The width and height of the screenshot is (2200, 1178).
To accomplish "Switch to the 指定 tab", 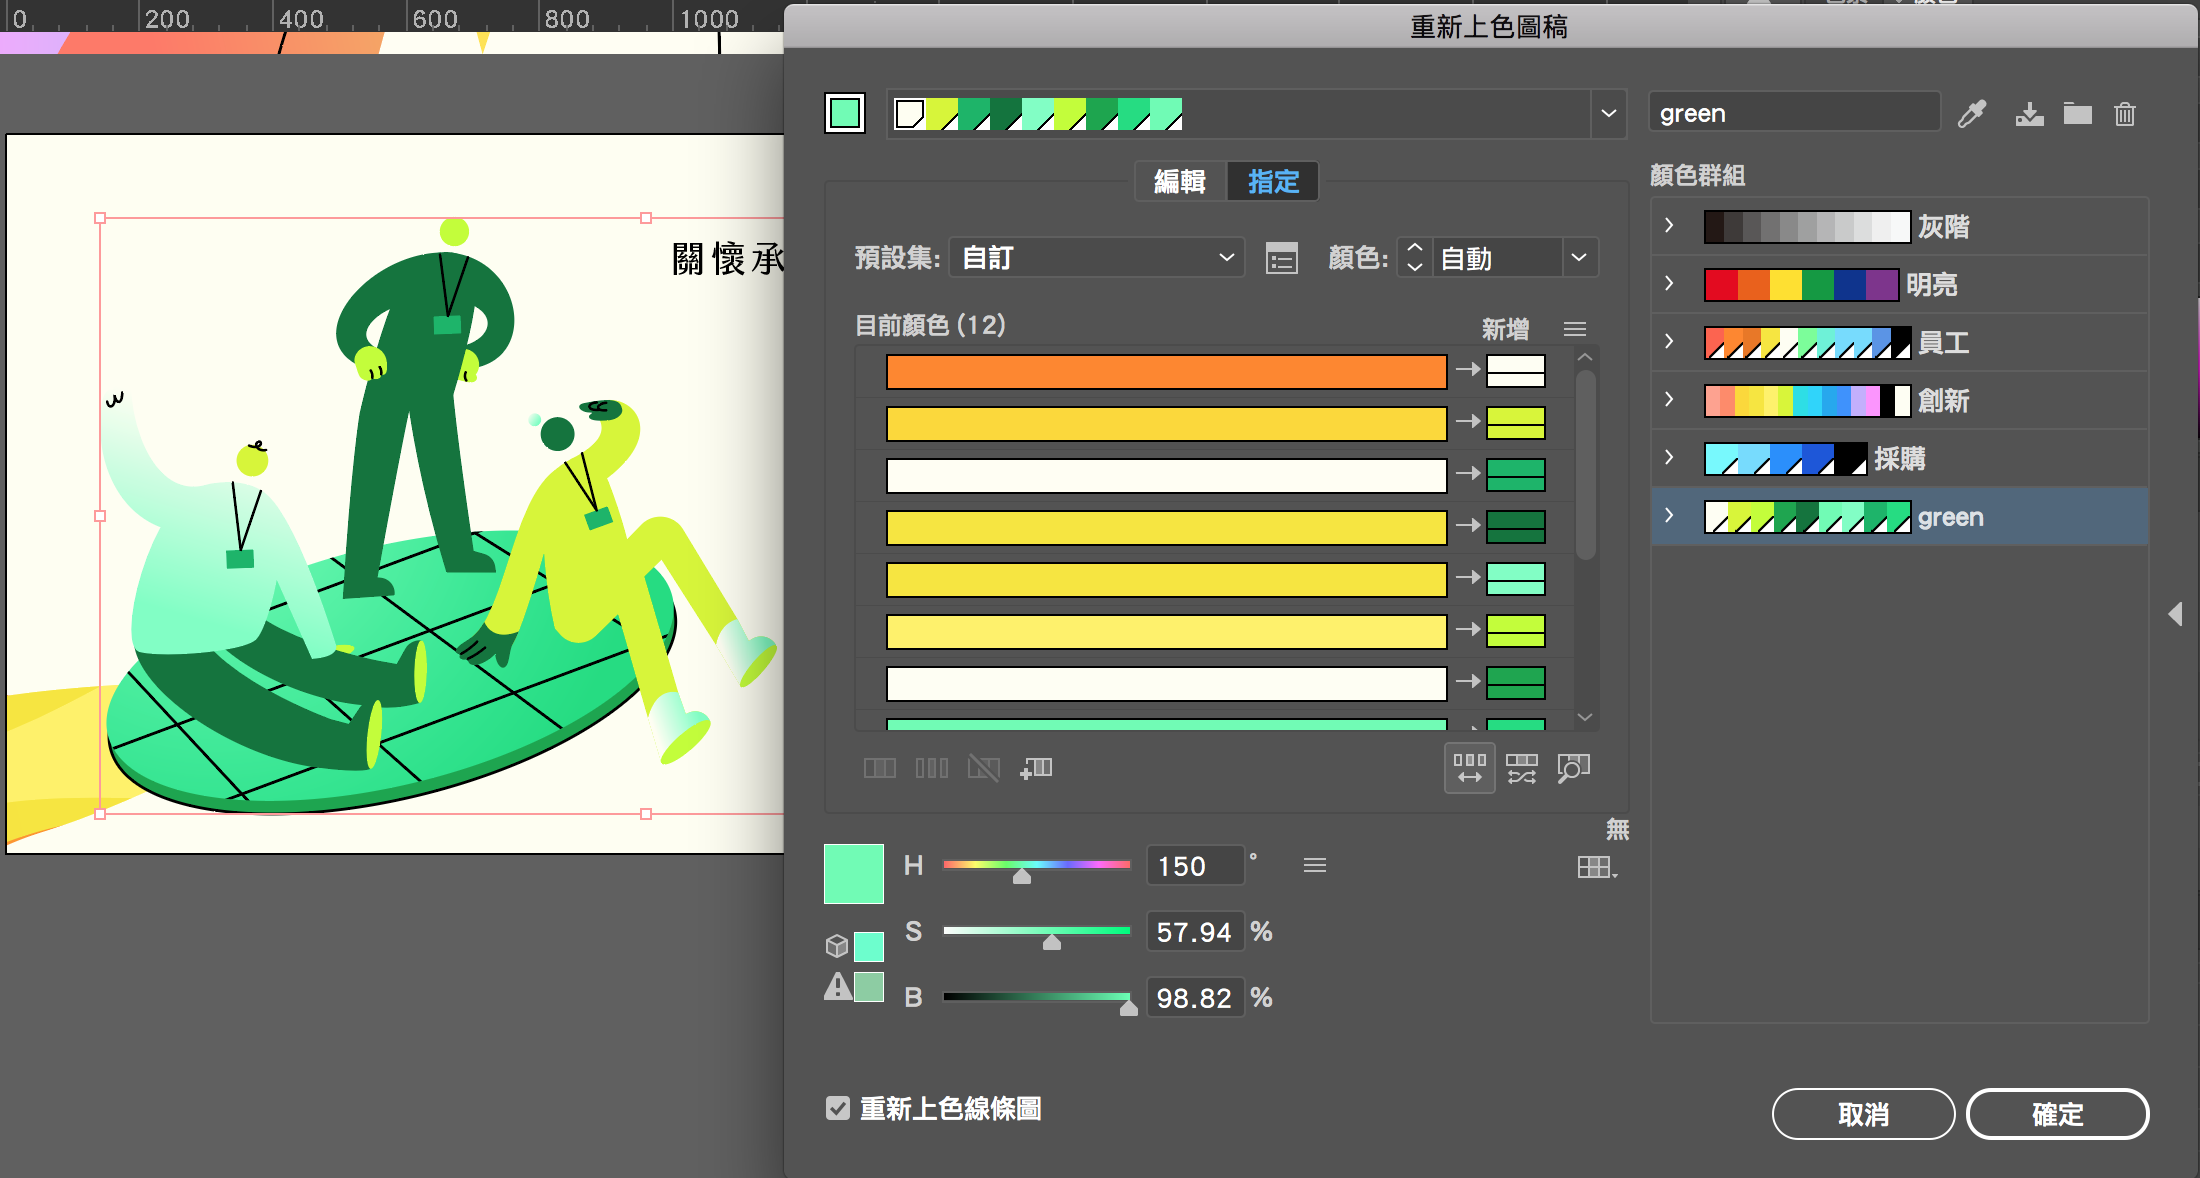I will (1273, 181).
